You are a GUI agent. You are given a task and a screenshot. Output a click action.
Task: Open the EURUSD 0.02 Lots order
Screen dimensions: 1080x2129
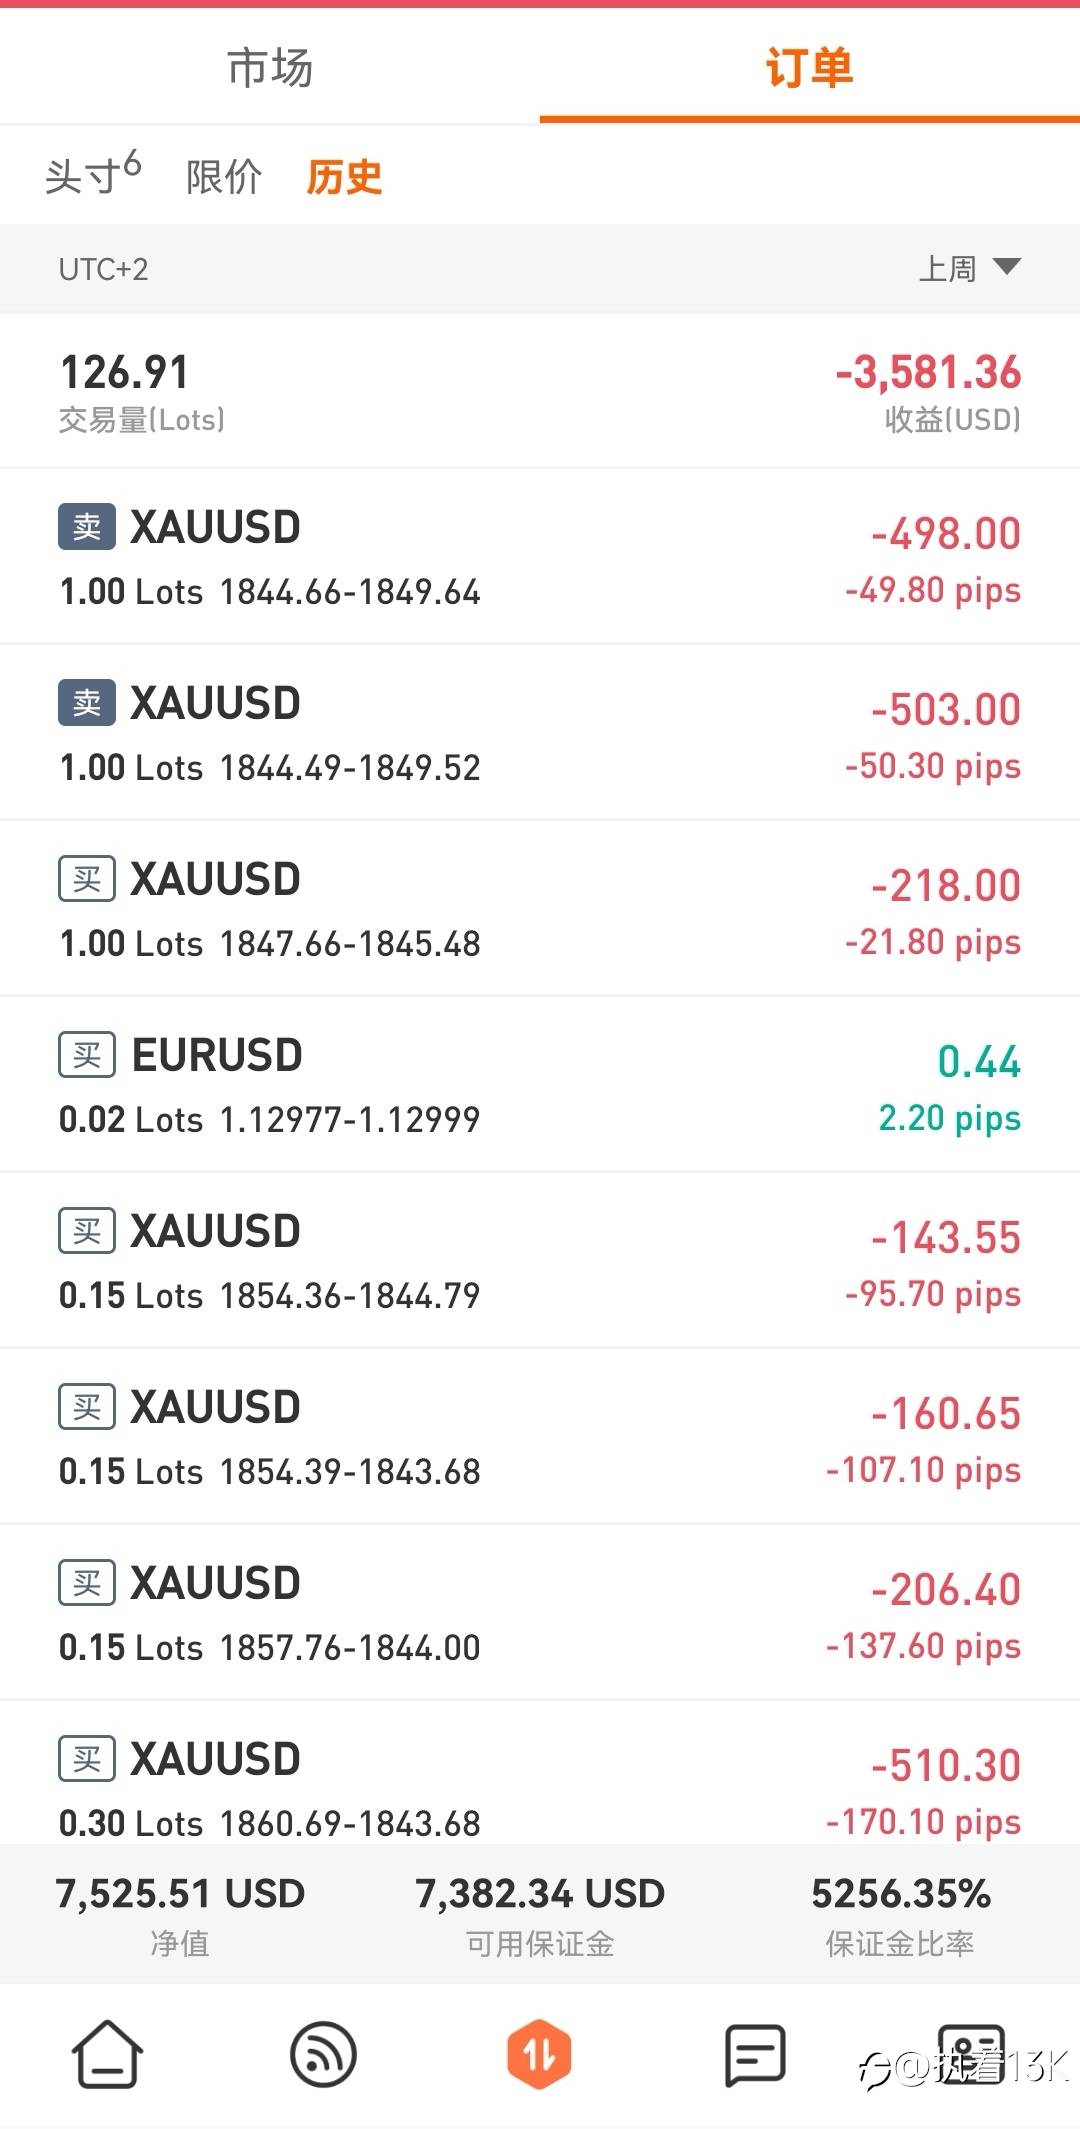pyautogui.click(x=540, y=1084)
